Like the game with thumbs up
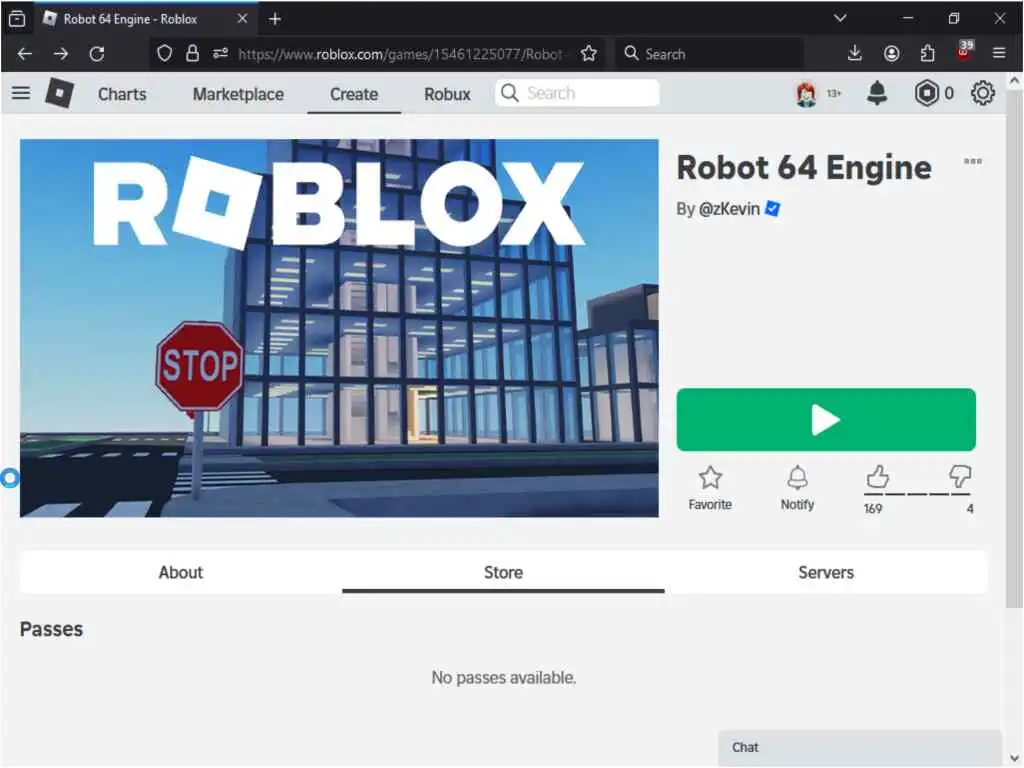 (x=877, y=477)
